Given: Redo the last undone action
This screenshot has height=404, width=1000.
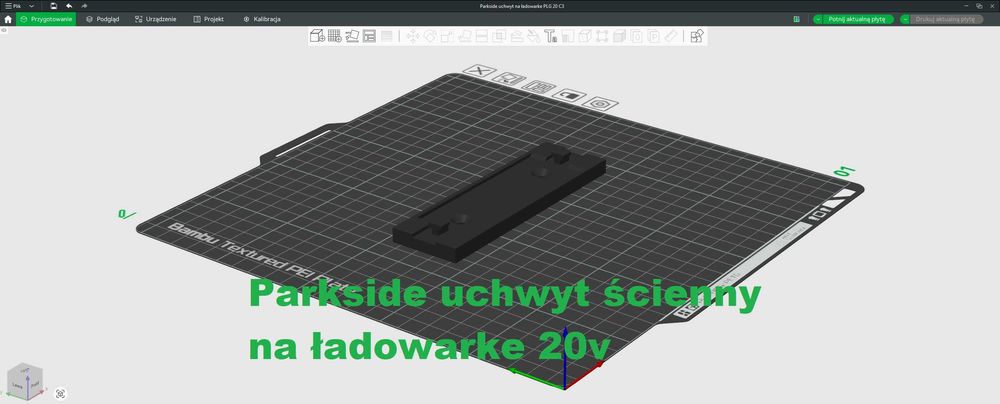Looking at the screenshot, I should [x=84, y=6].
